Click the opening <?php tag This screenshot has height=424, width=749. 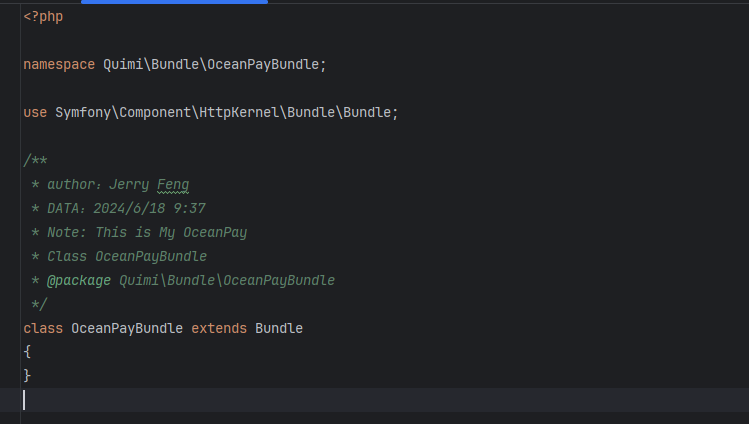coord(43,17)
